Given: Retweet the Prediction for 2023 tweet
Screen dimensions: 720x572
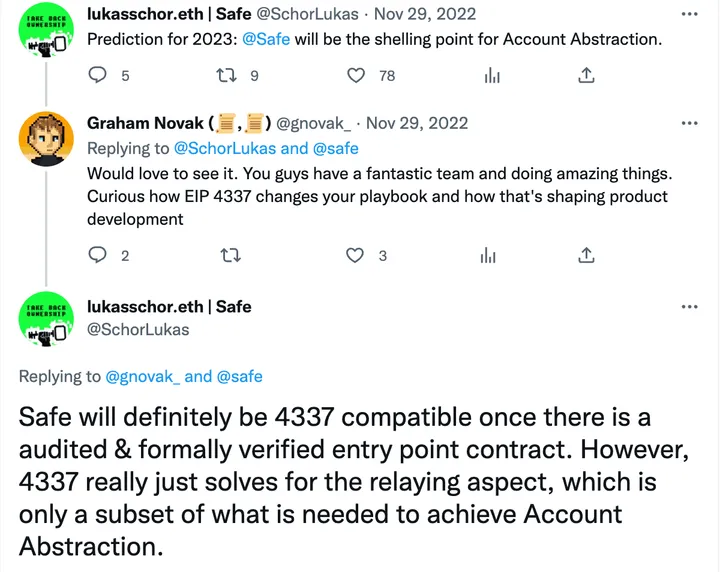Looking at the screenshot, I should point(225,75).
